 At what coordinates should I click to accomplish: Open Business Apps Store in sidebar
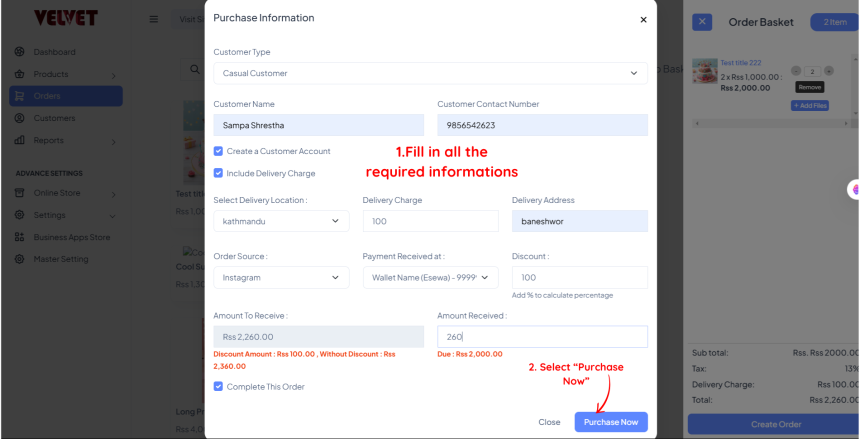tap(72, 237)
